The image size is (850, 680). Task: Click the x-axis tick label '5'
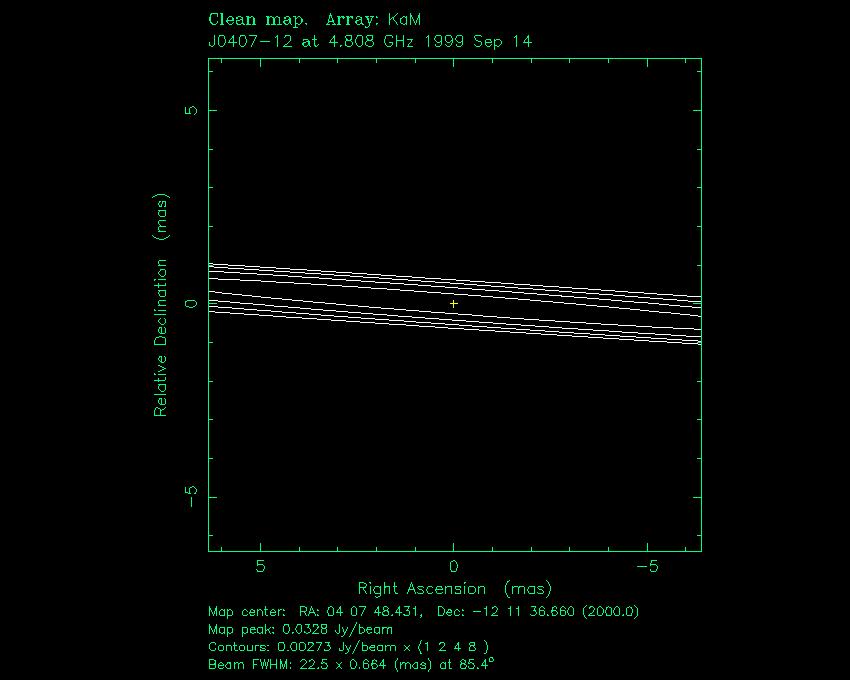[x=260, y=567]
